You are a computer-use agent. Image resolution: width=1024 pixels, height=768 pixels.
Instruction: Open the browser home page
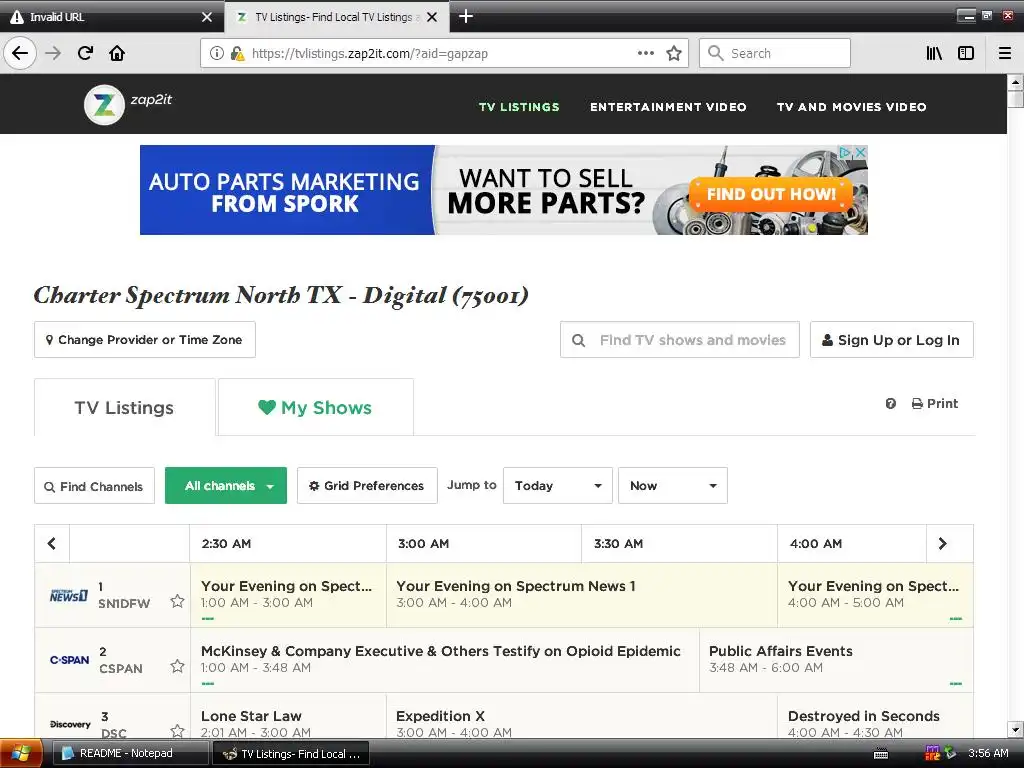[x=117, y=53]
